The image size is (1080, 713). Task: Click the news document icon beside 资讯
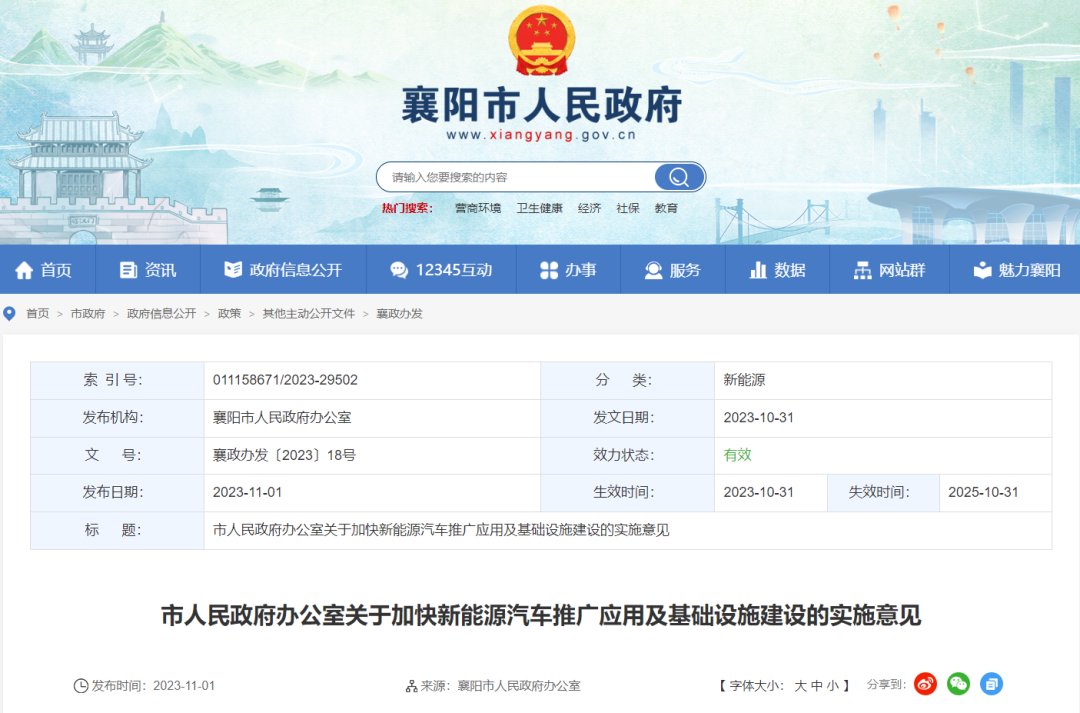pos(128,270)
